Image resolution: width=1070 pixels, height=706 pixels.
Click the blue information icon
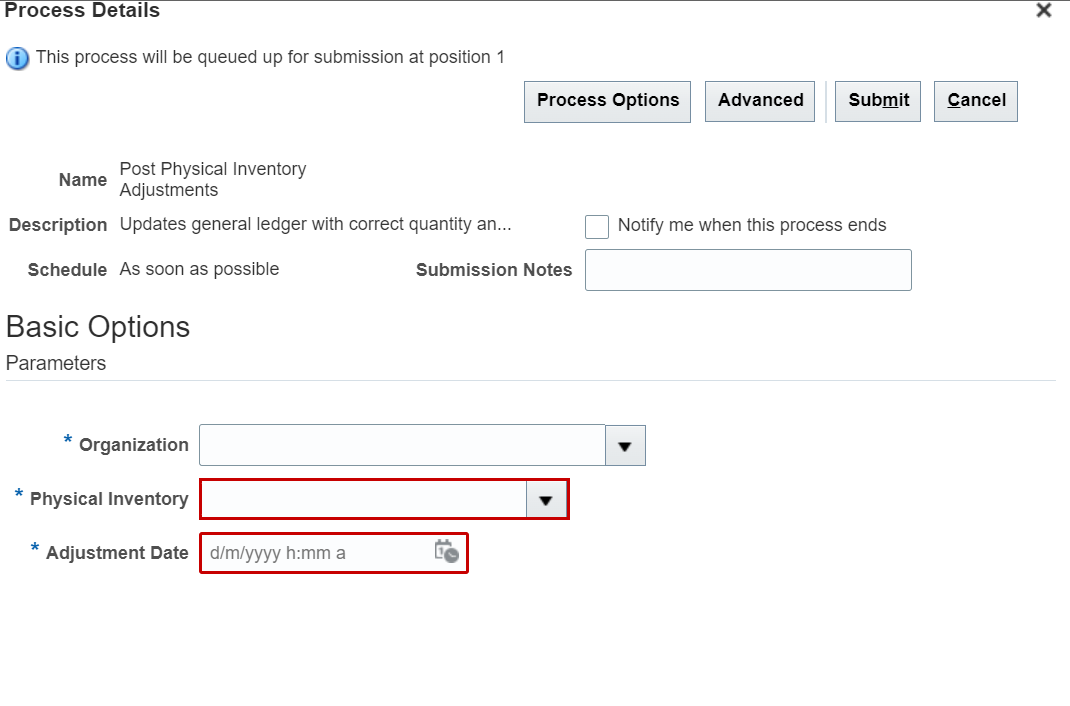point(17,57)
